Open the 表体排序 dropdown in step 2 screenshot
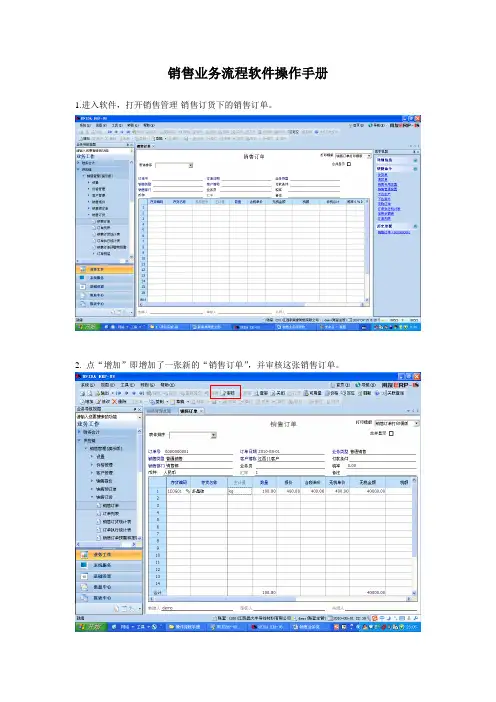 coord(214,435)
